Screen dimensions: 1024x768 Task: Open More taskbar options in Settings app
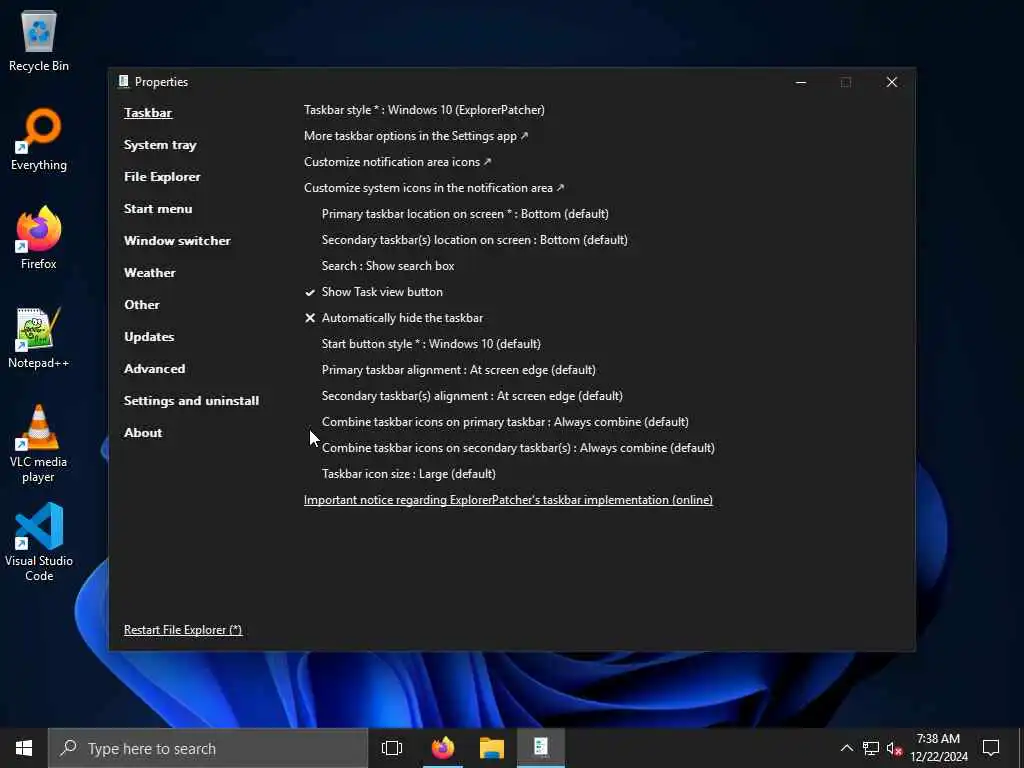coord(416,136)
